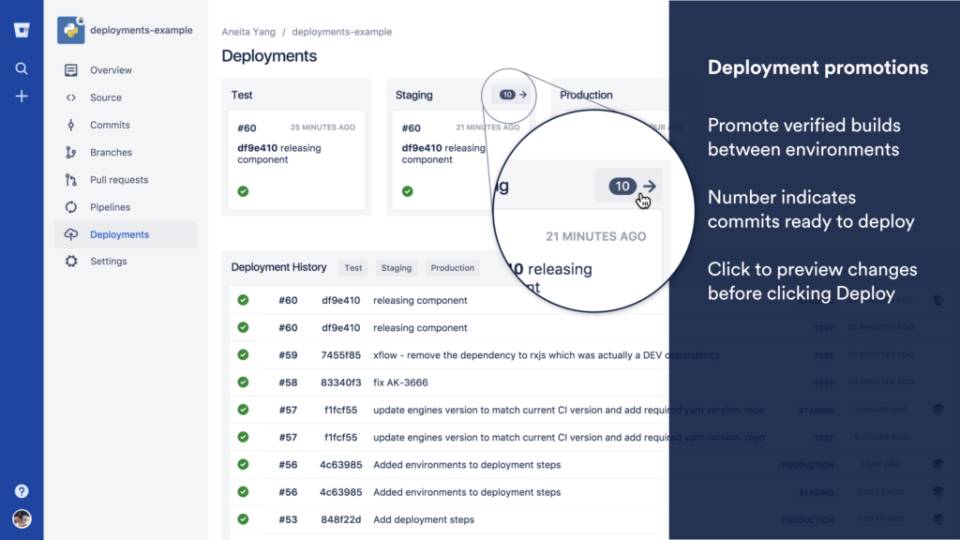This screenshot has width=960, height=540.
Task: Click the Bitbucket logo icon
Action: (x=21, y=30)
